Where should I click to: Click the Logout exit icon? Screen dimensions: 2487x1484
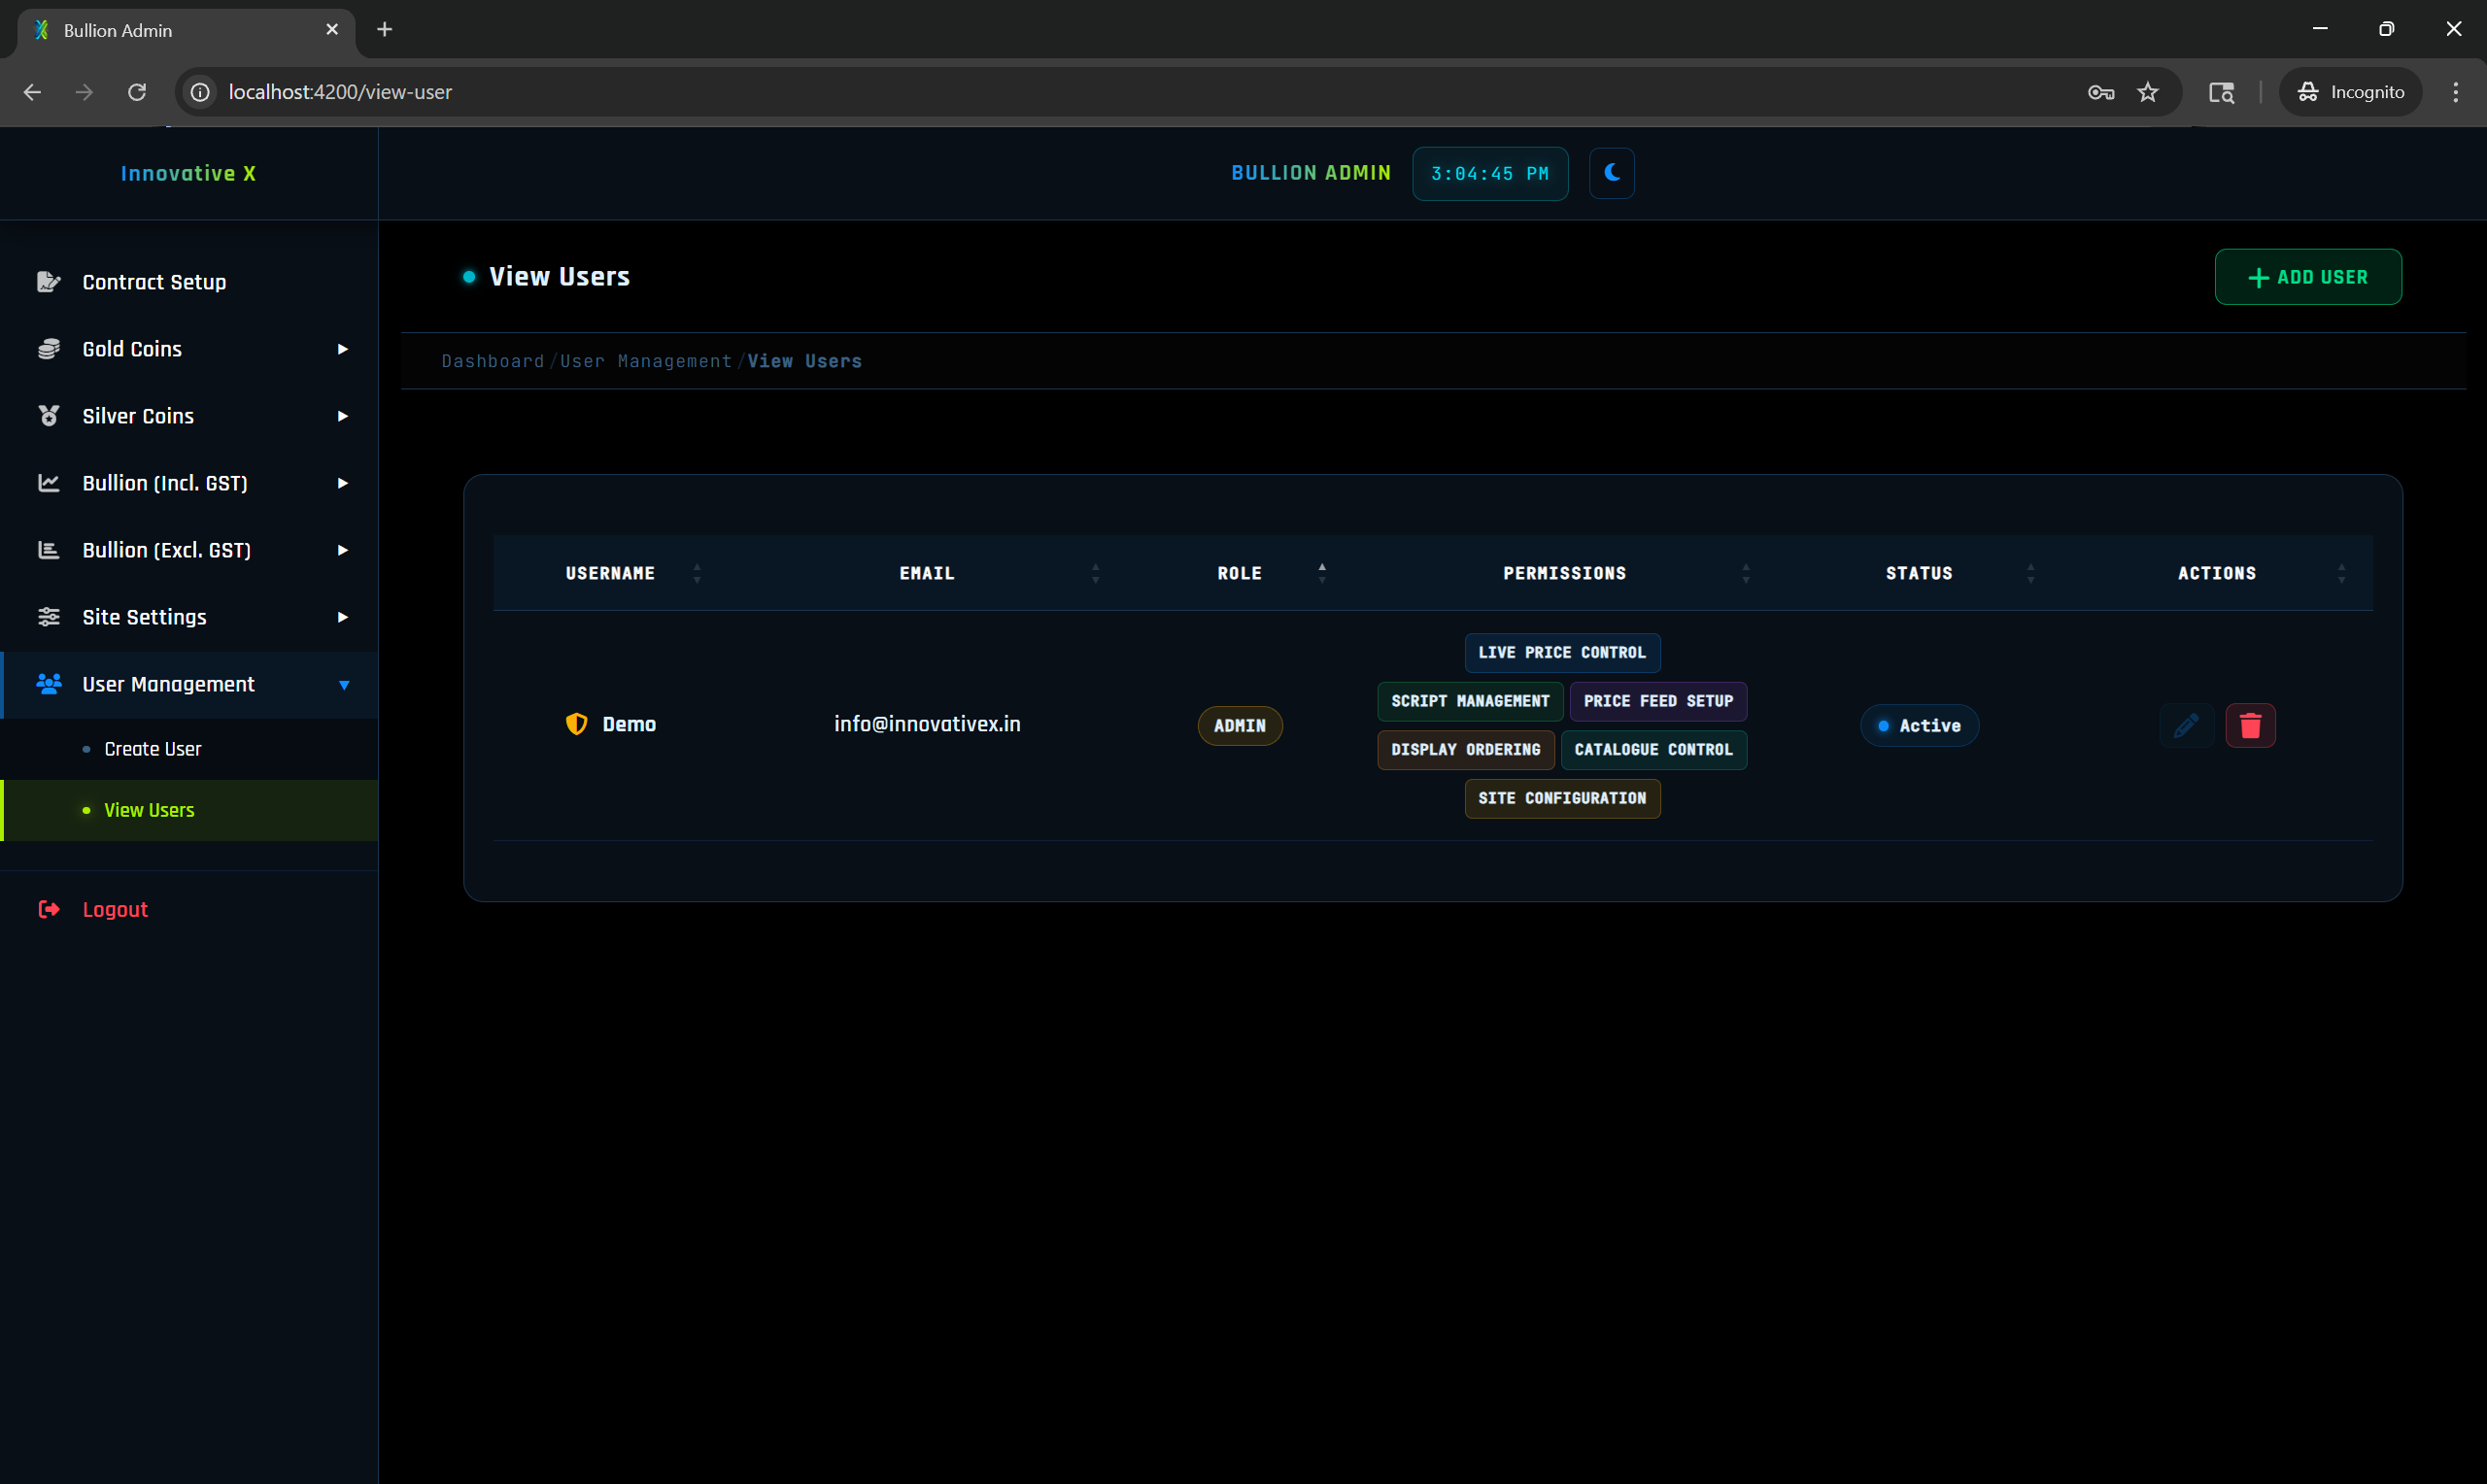coord(48,909)
